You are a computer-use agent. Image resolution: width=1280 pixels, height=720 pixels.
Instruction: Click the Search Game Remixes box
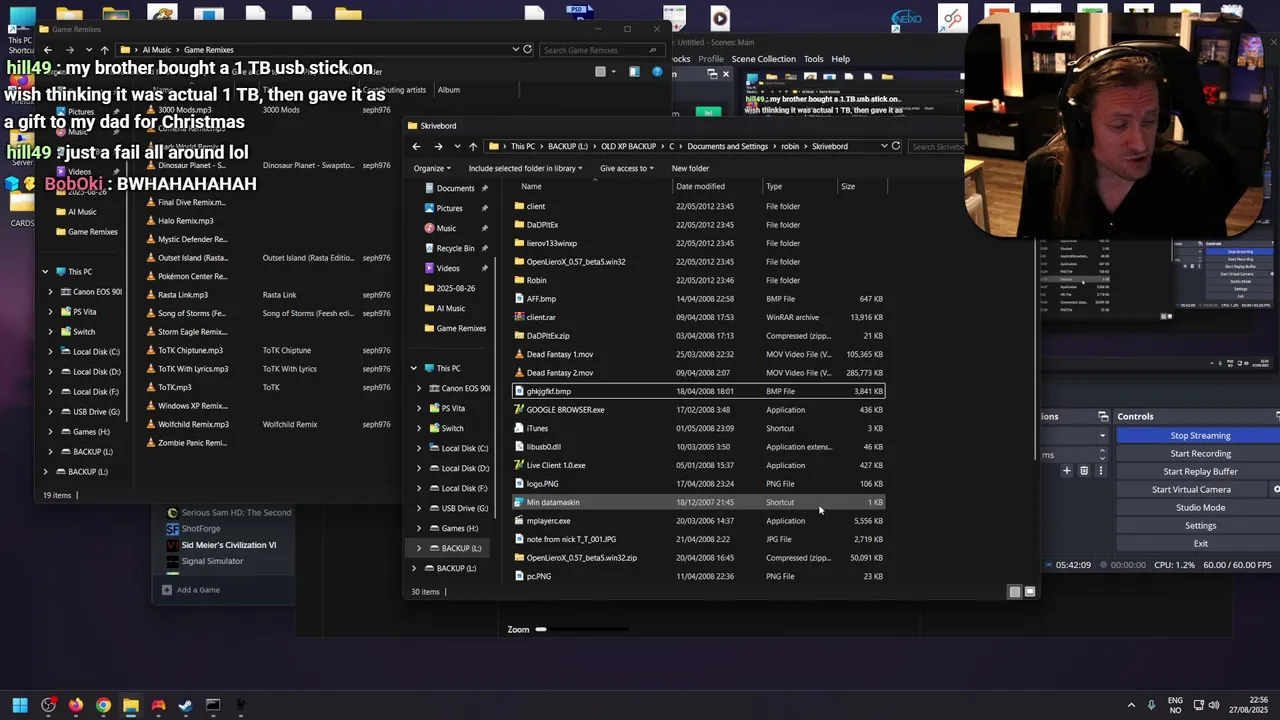pyautogui.click(x=600, y=50)
